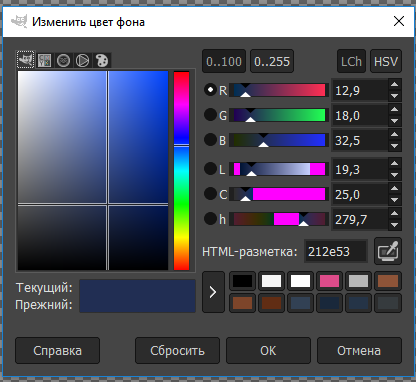Click the L value field showing 19,3
Screen dimensions: 416x382
click(x=360, y=169)
